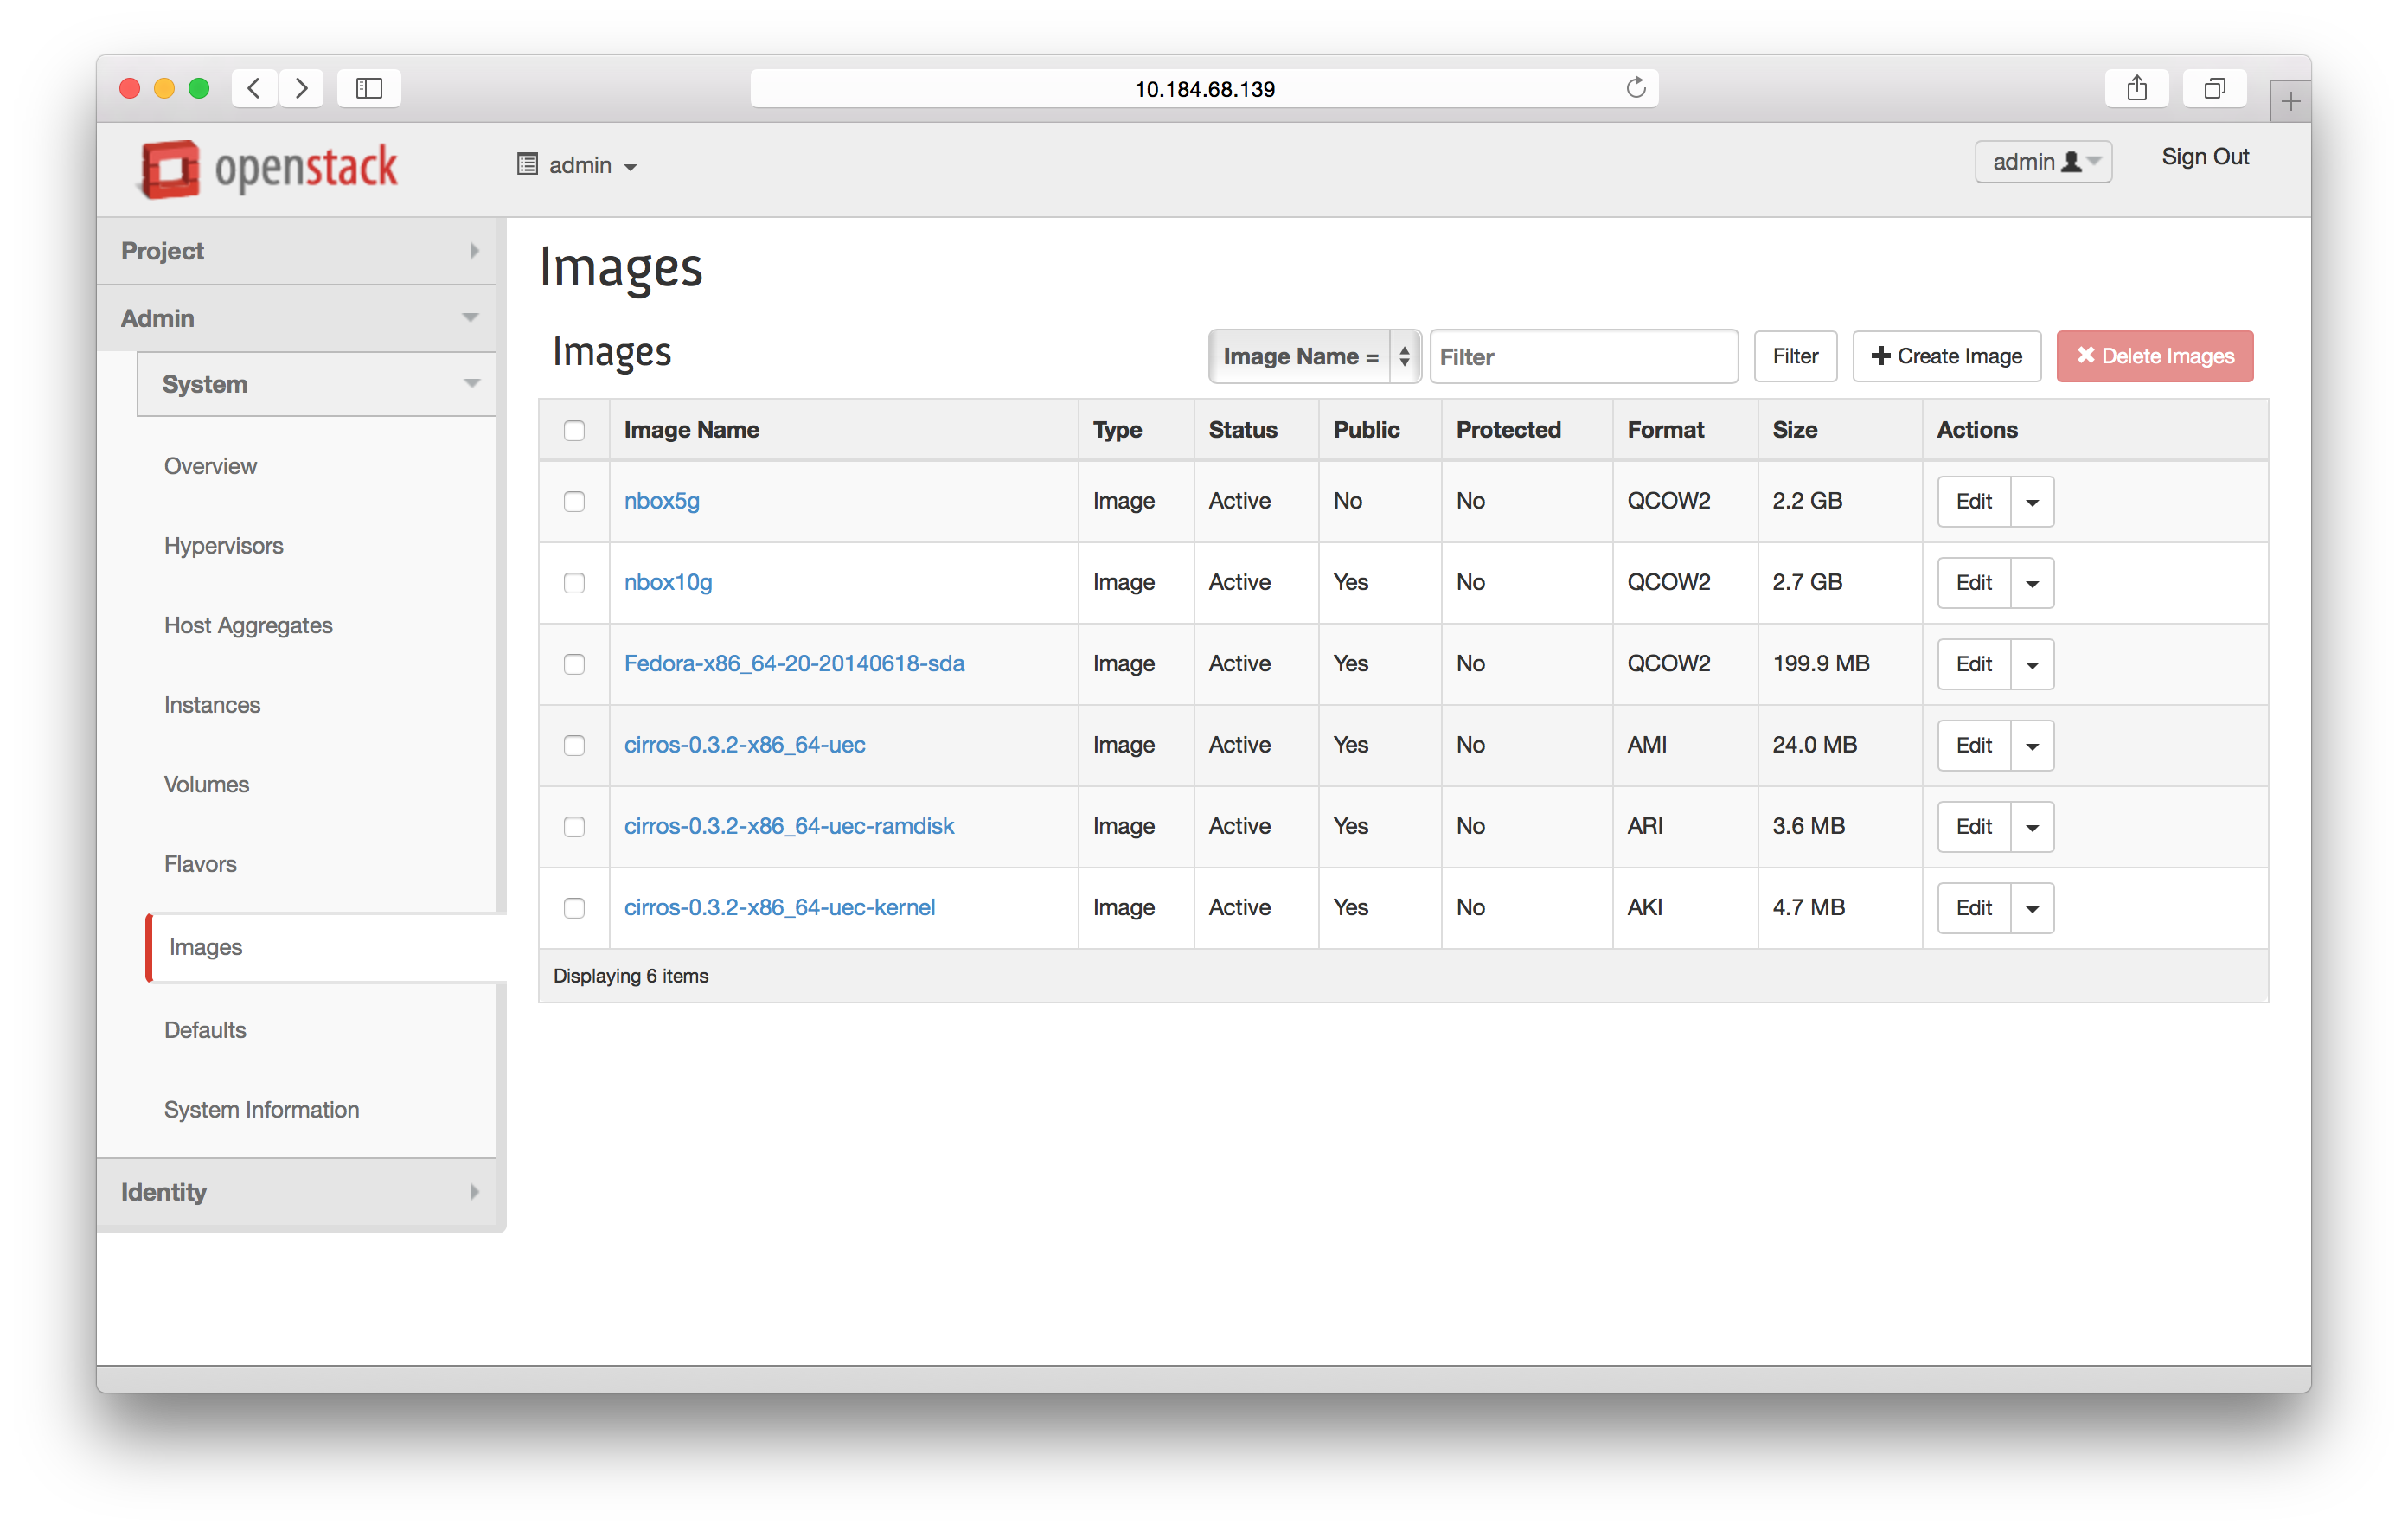Open the Fedora-x86_64-20-20140618-sda link
The width and height of the screenshot is (2408, 1531).
click(x=794, y=664)
